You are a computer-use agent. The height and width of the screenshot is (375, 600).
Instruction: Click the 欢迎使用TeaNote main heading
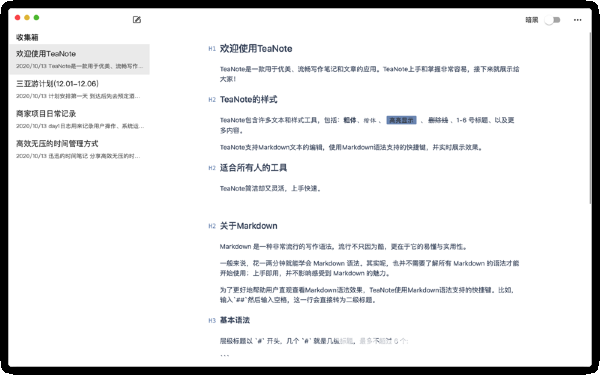[x=256, y=49]
